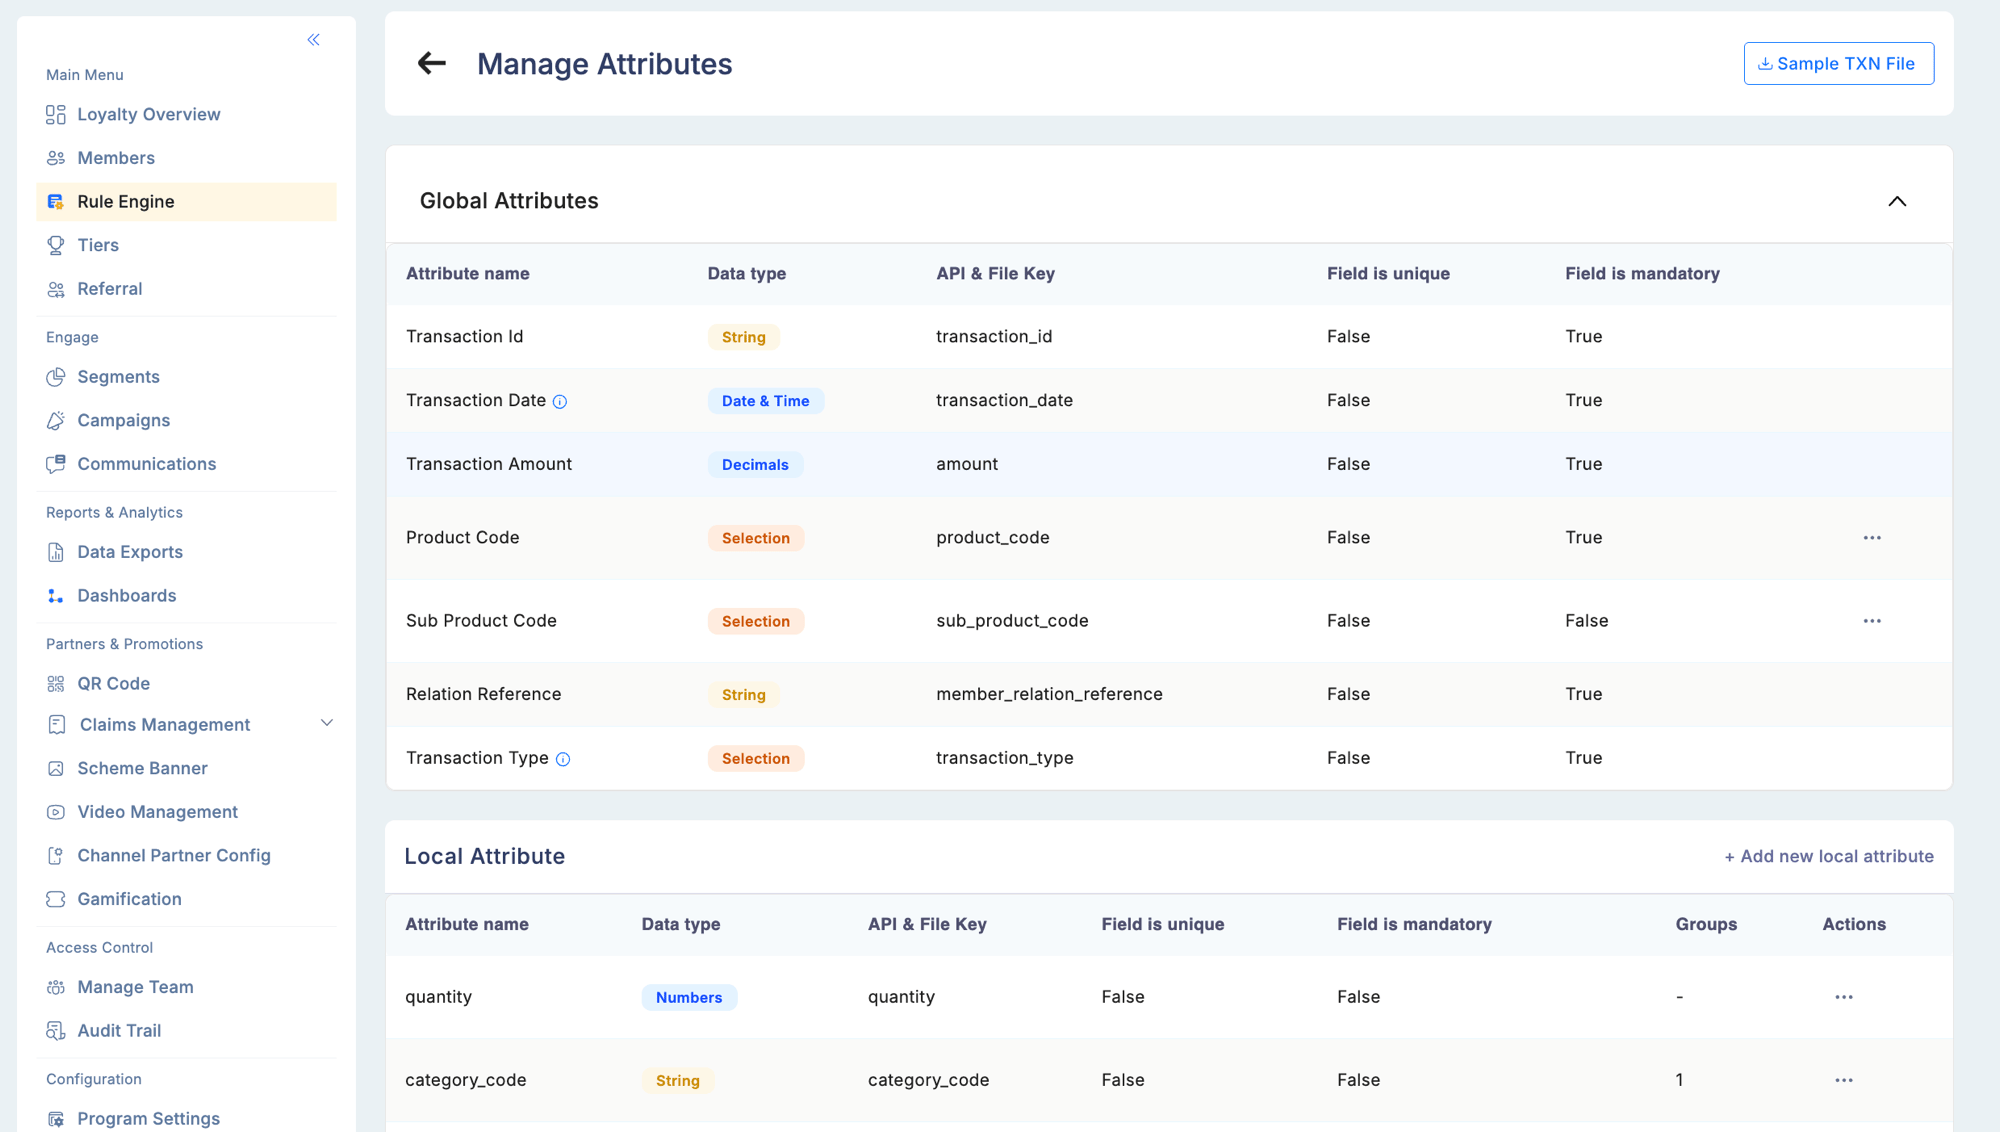Click the Program Settings icon

(x=56, y=1119)
